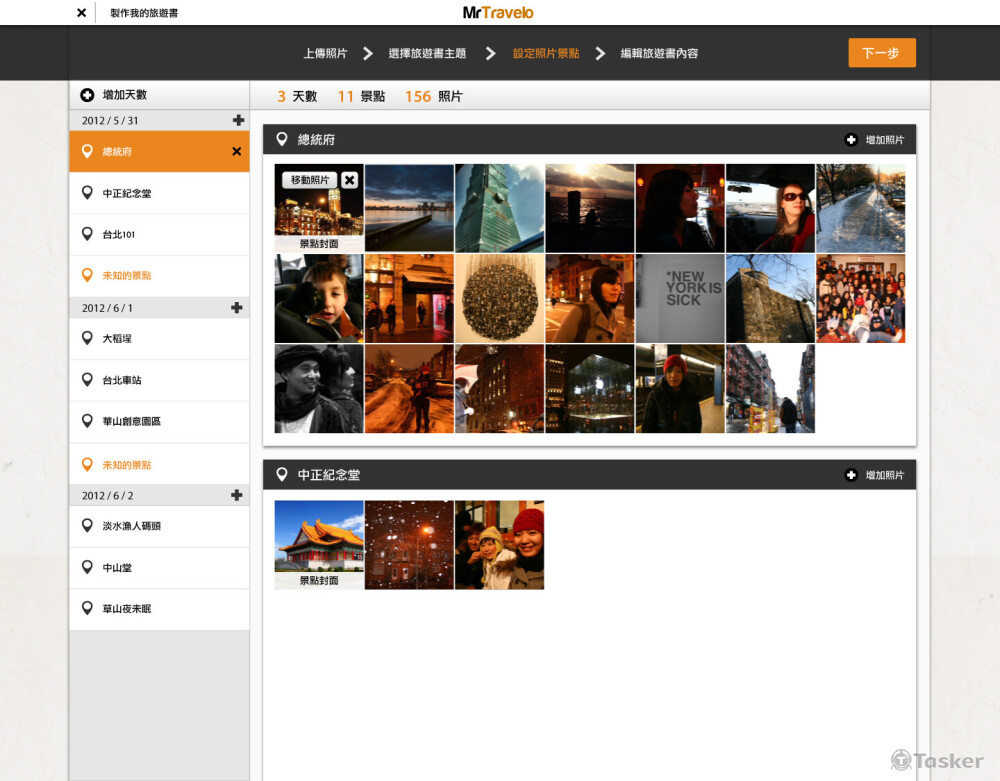Screen dimensions: 1000x781
Task: Click the plus icon beside 2012/6/2
Action: click(237, 495)
